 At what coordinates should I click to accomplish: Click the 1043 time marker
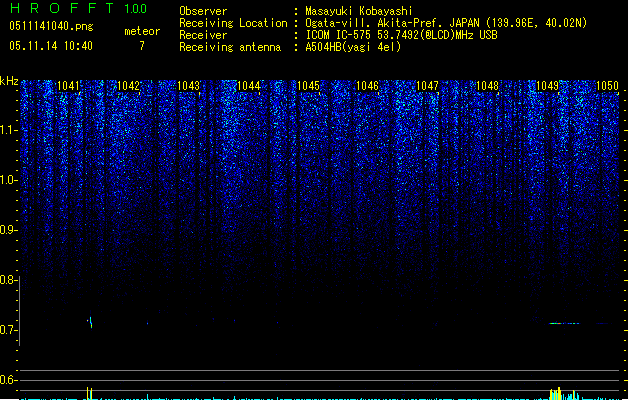click(x=188, y=86)
